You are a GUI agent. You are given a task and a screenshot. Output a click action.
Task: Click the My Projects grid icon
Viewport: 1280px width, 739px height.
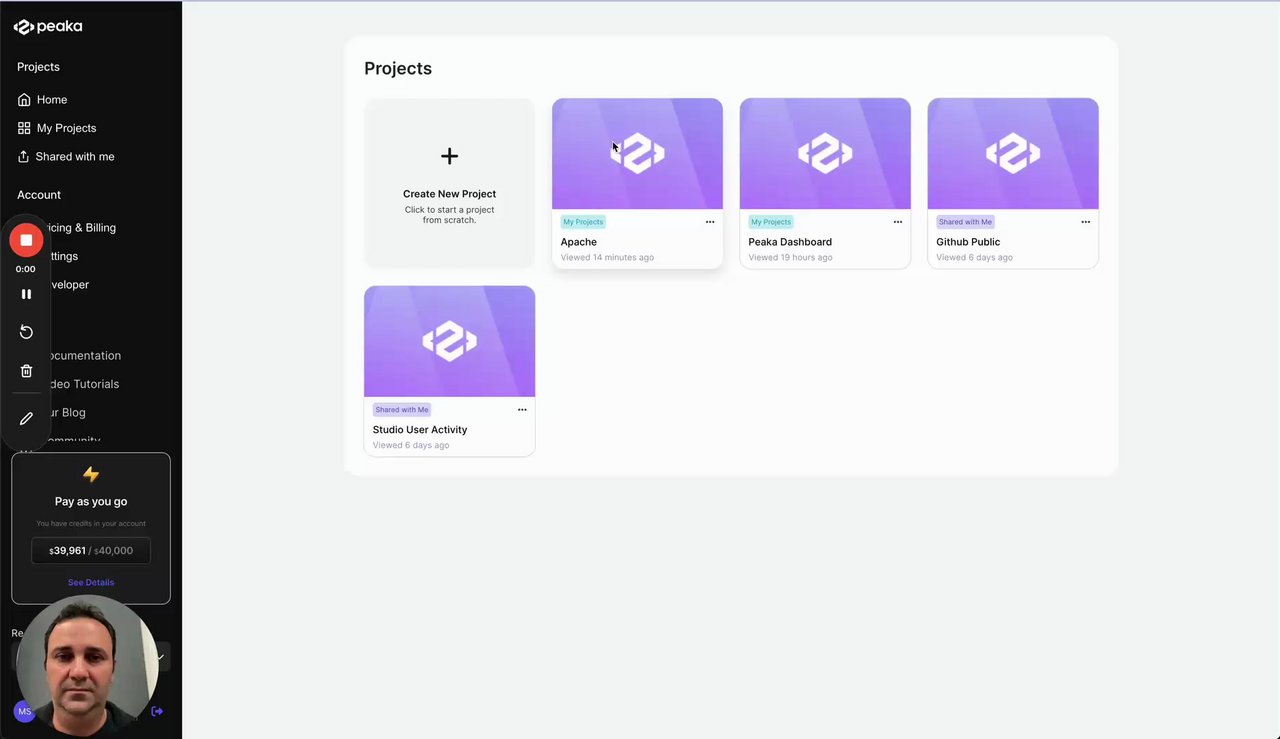(24, 128)
